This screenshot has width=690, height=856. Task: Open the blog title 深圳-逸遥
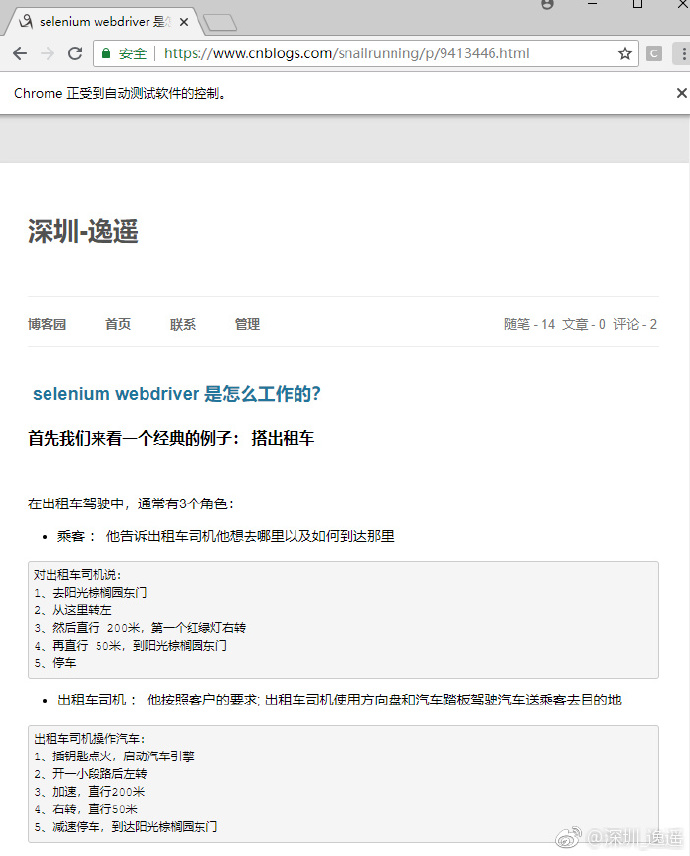pos(83,231)
